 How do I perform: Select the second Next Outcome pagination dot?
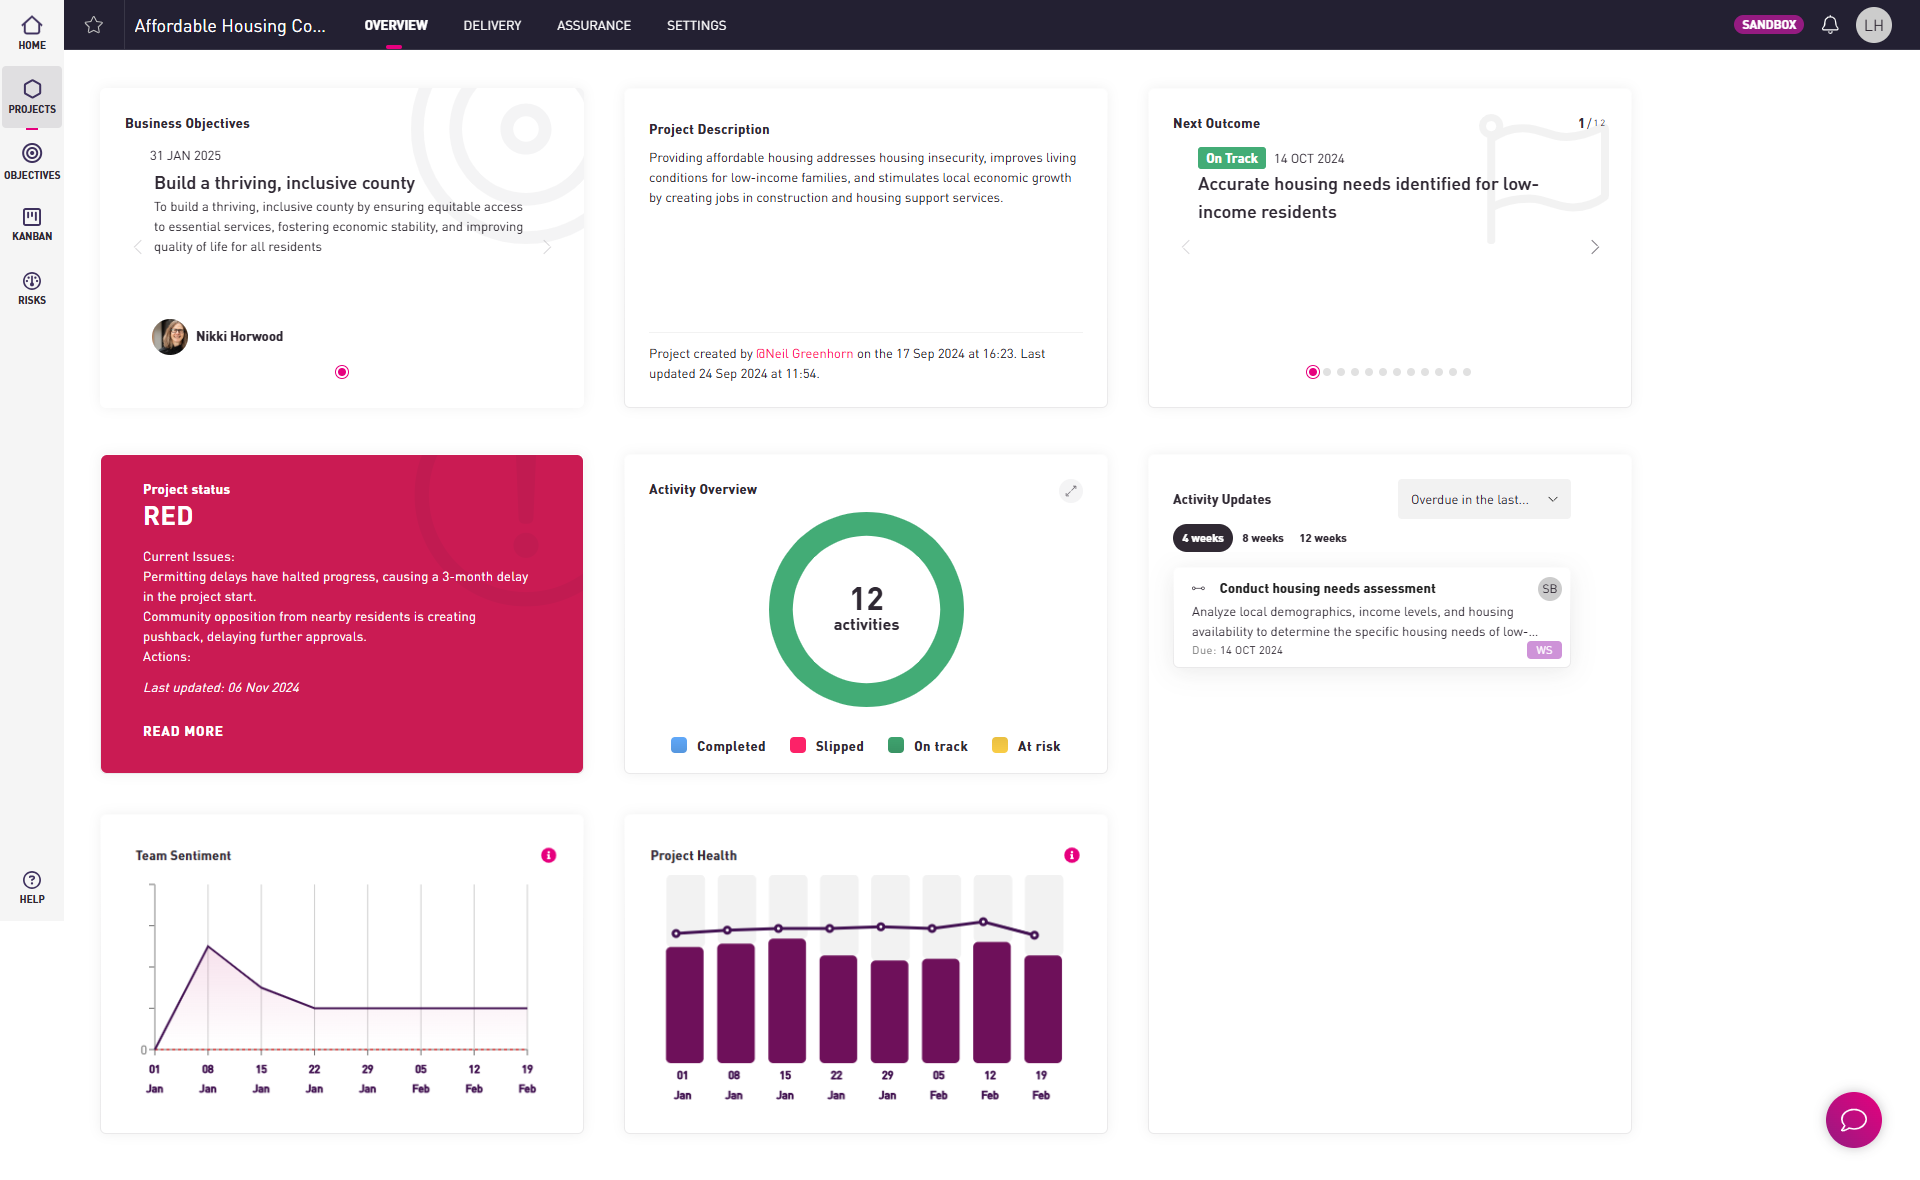1327,372
